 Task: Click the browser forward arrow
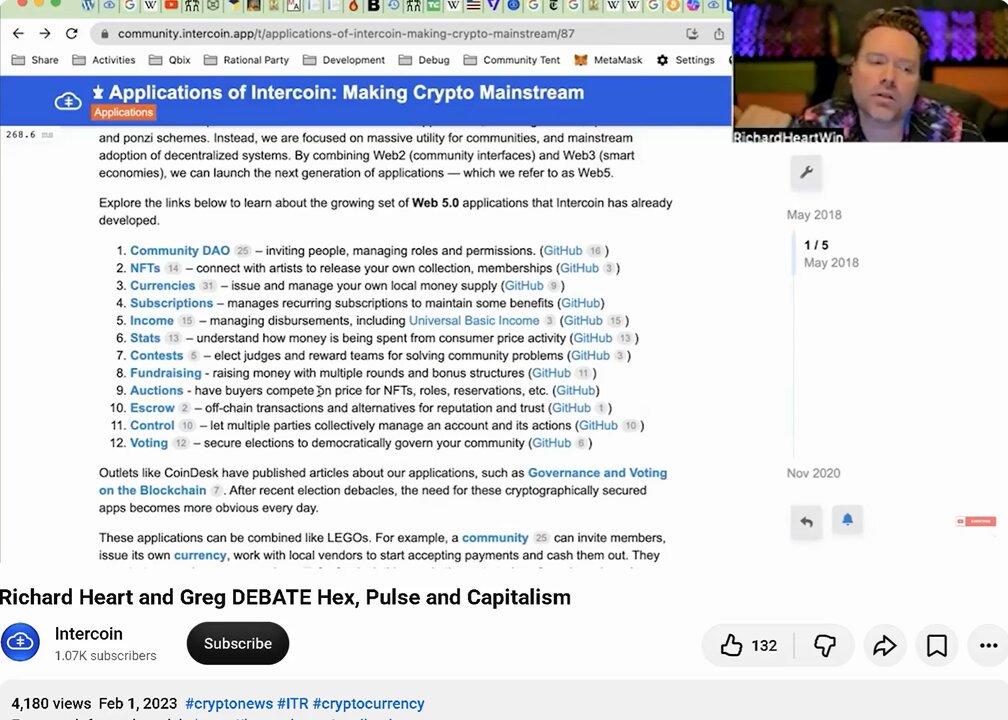pos(45,33)
